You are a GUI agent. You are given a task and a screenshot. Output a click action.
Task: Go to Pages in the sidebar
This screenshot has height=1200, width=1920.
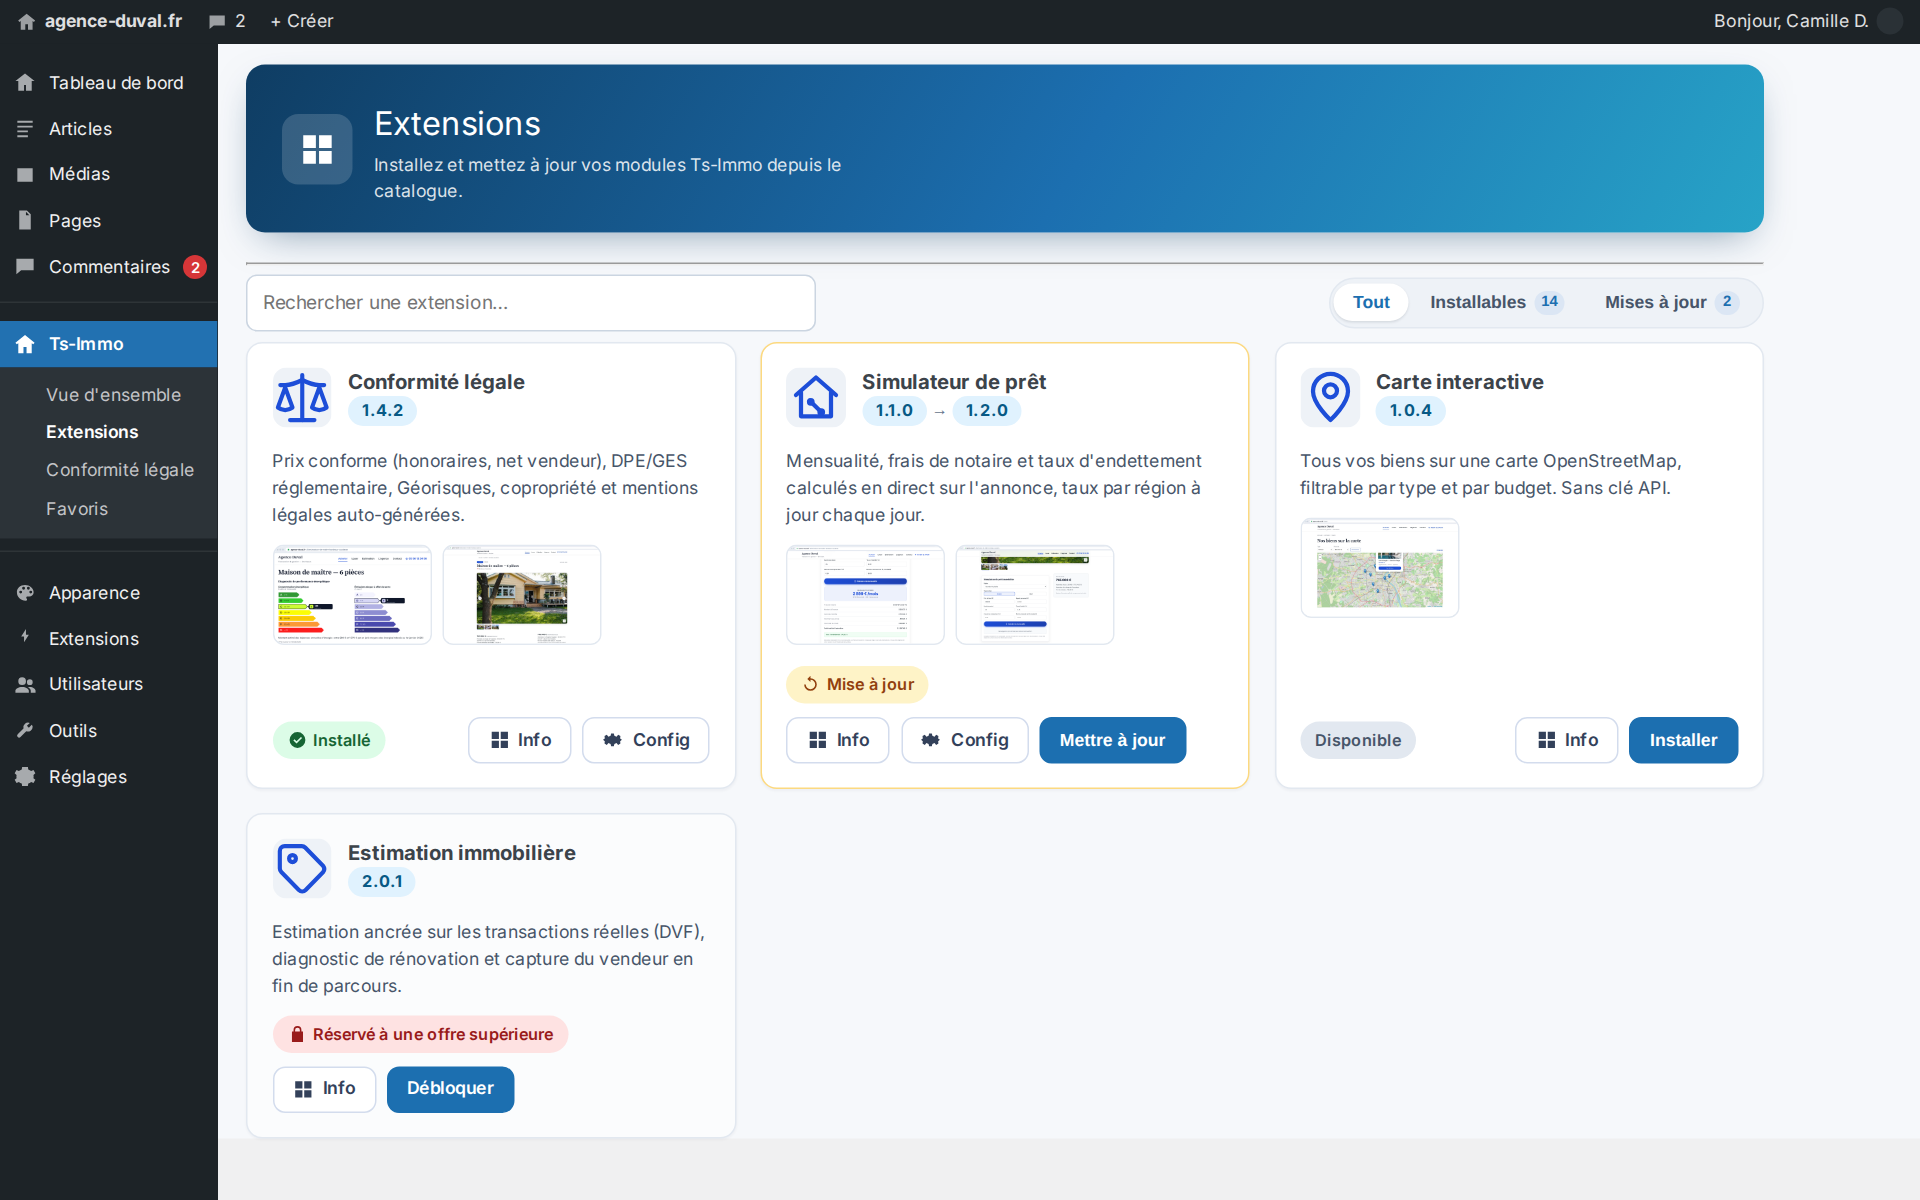[x=108, y=220]
